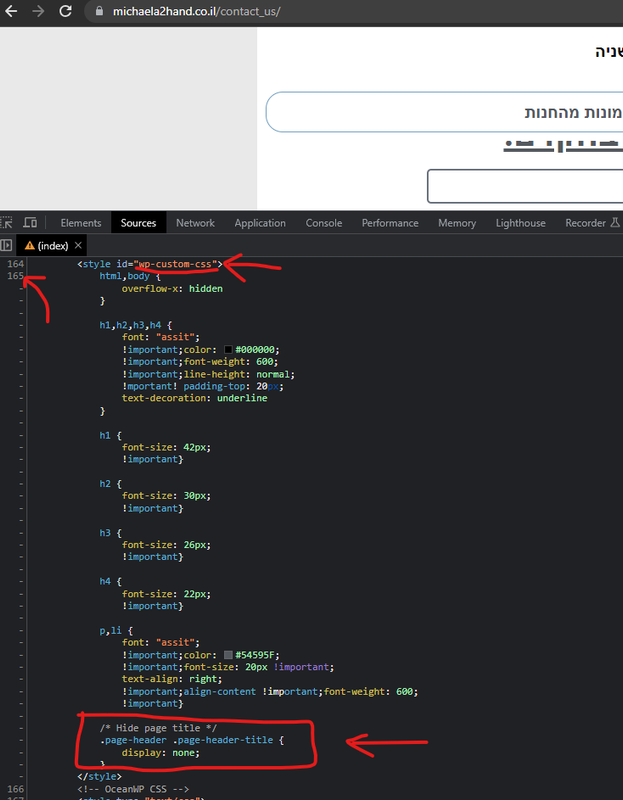The width and height of the screenshot is (623, 800).
Task: Click the 'p,li {' selector line
Action: (x=116, y=631)
